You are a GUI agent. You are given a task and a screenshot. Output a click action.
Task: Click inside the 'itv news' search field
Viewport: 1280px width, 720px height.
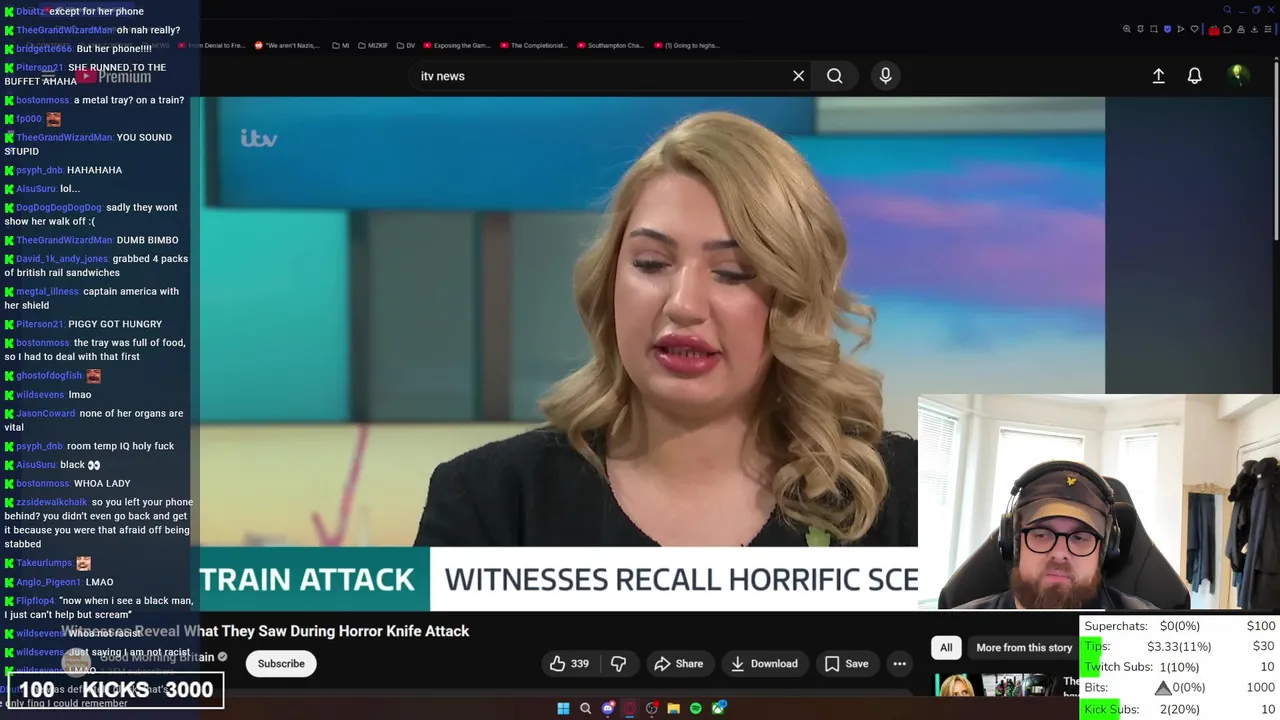point(600,76)
